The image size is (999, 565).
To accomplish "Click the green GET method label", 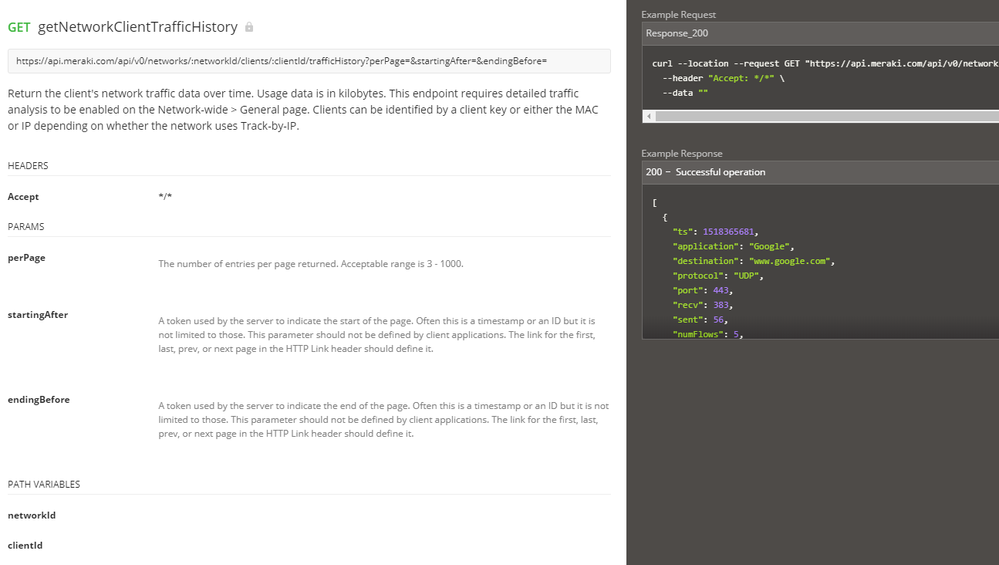I will pyautogui.click(x=19, y=27).
